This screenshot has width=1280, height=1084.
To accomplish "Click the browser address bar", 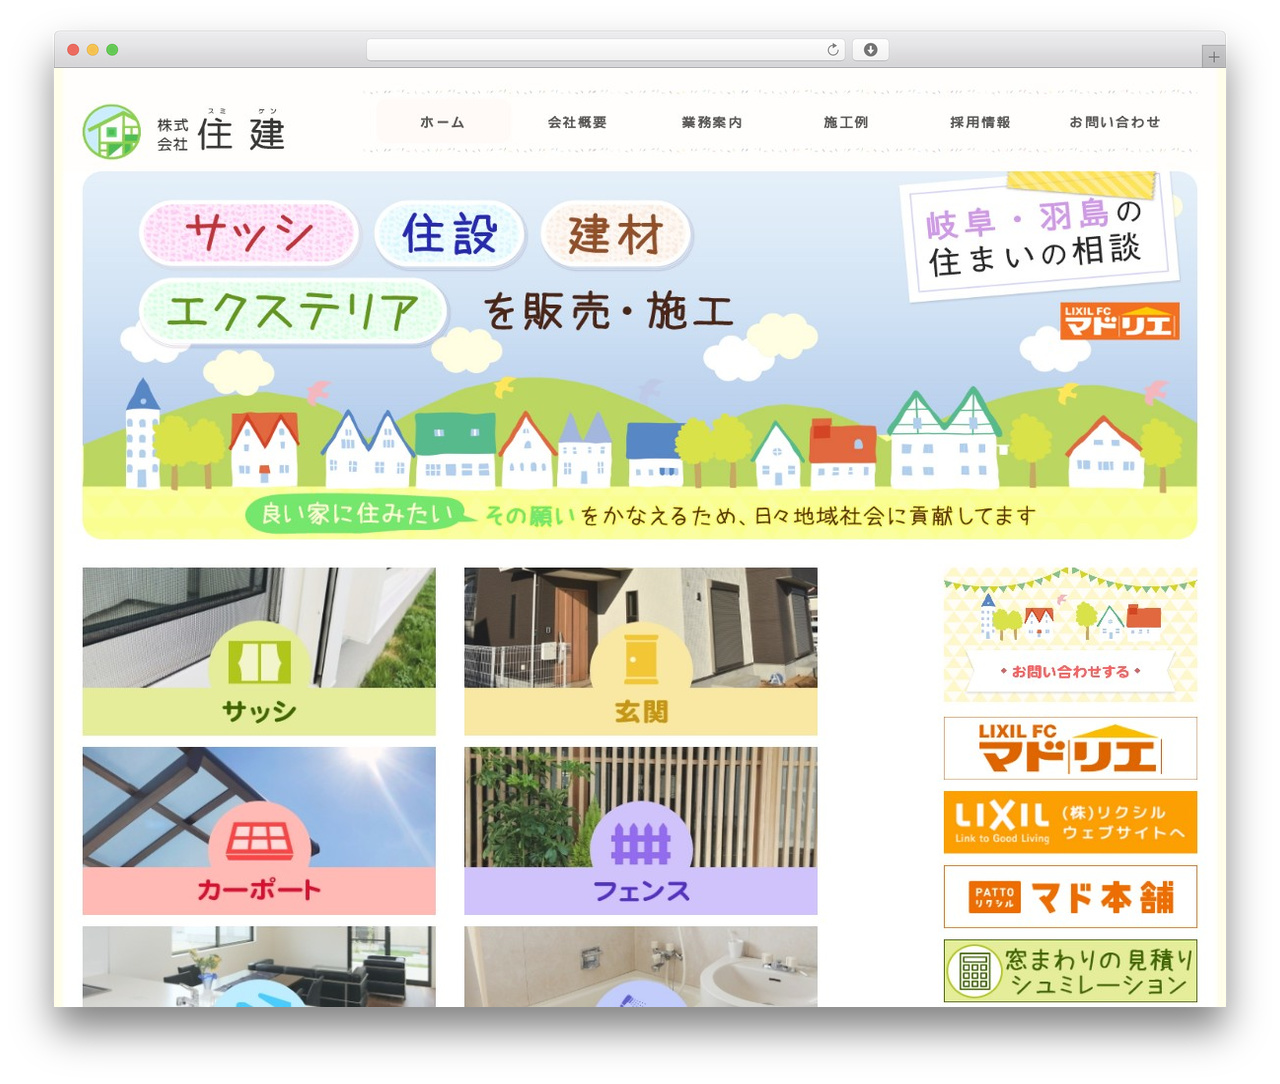I will [606, 50].
